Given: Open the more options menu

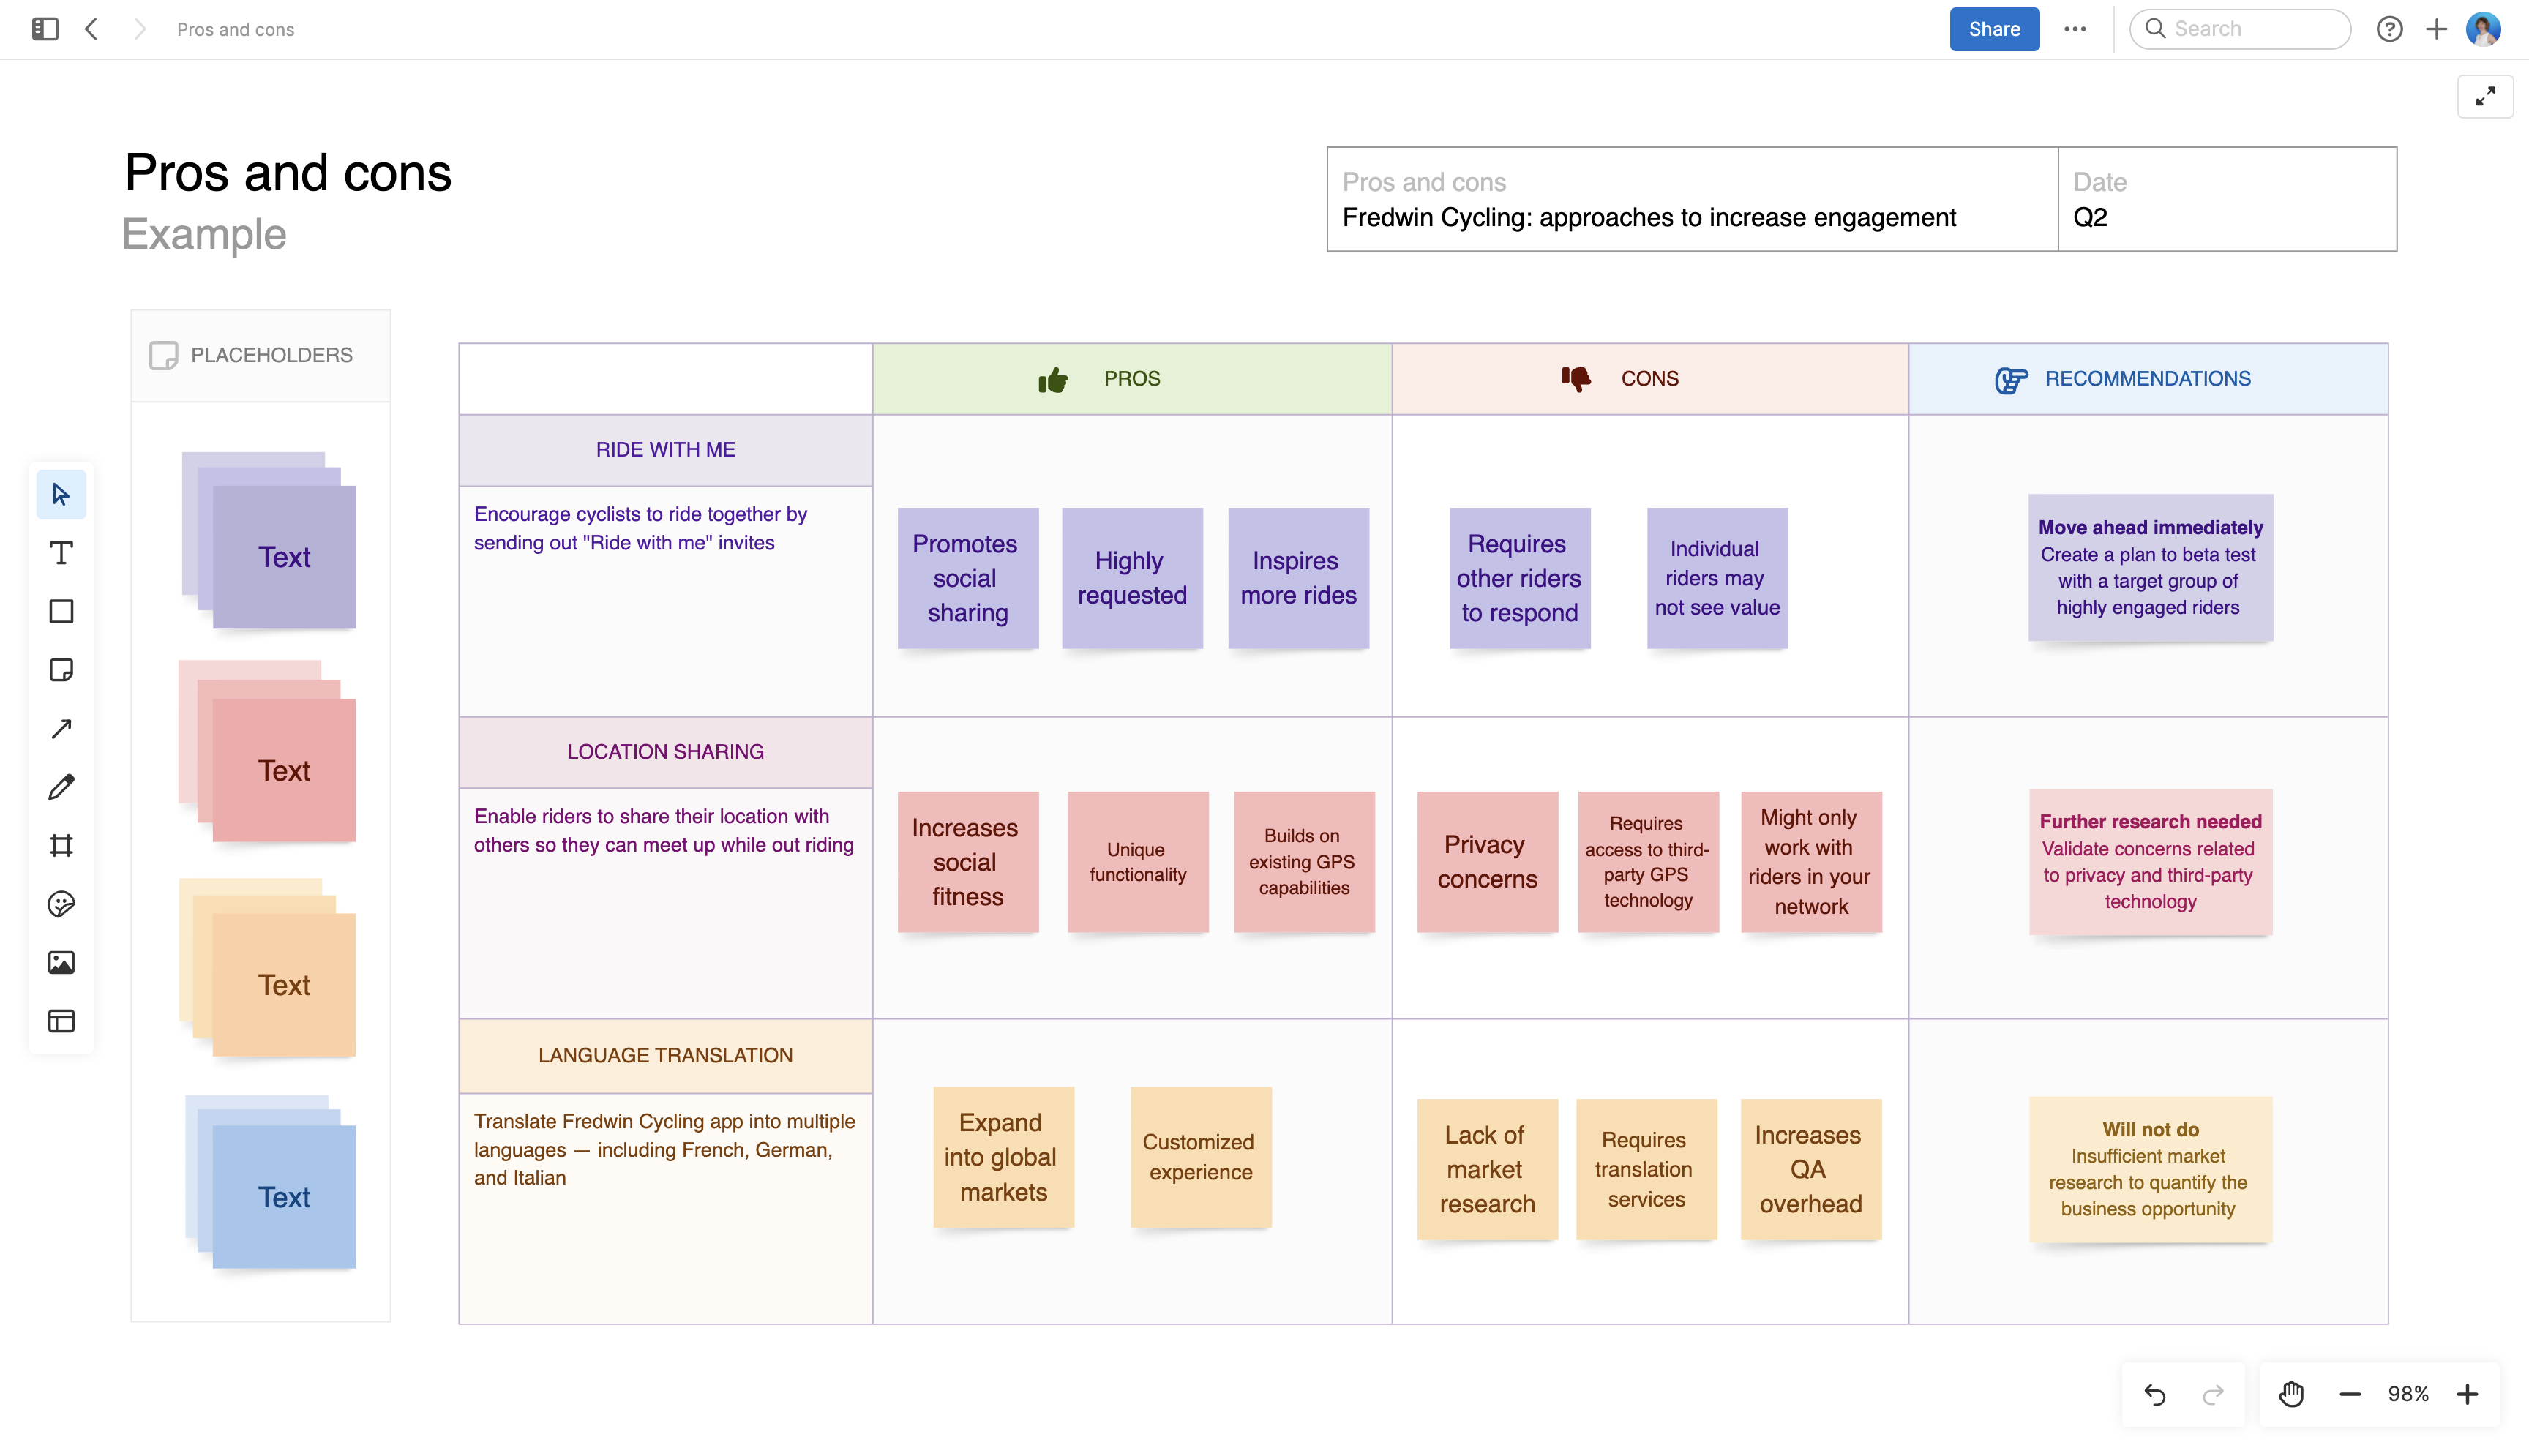Looking at the screenshot, I should (x=2075, y=29).
